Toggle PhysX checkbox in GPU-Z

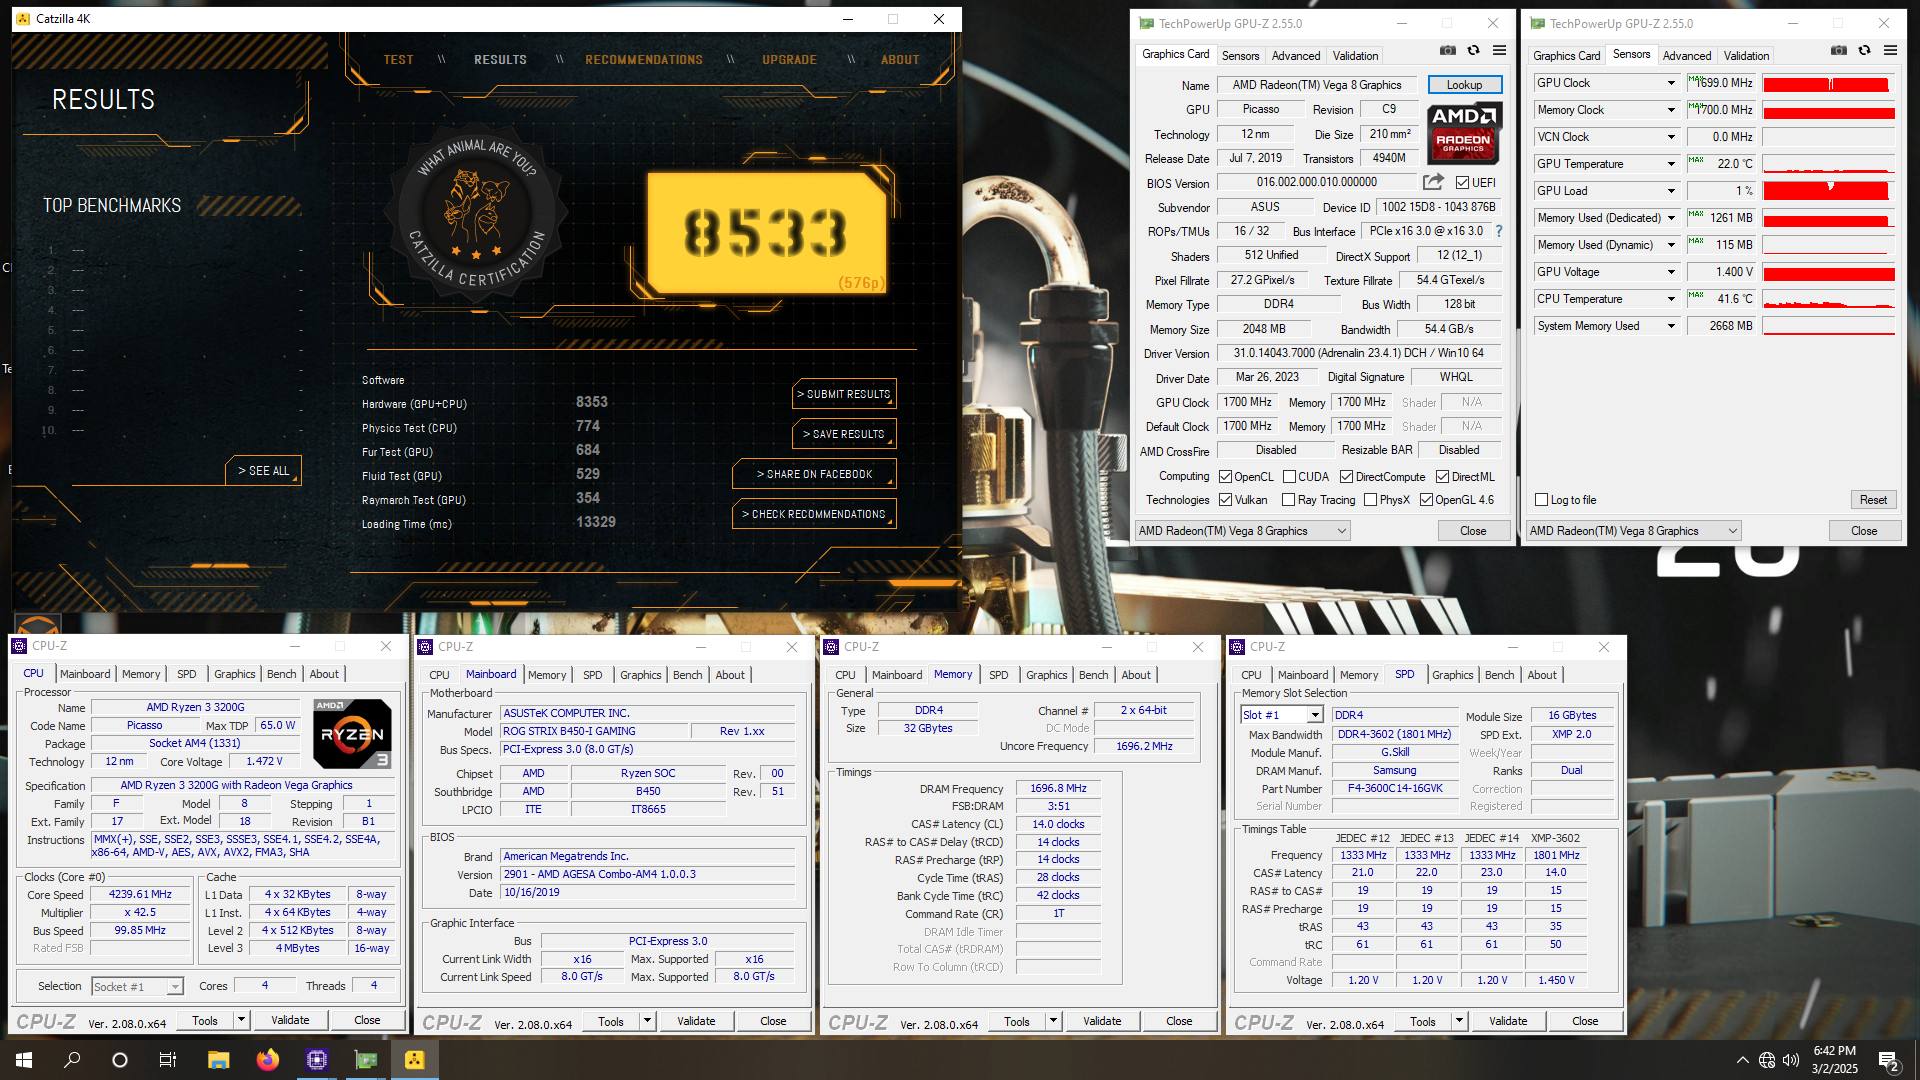[x=1370, y=500]
